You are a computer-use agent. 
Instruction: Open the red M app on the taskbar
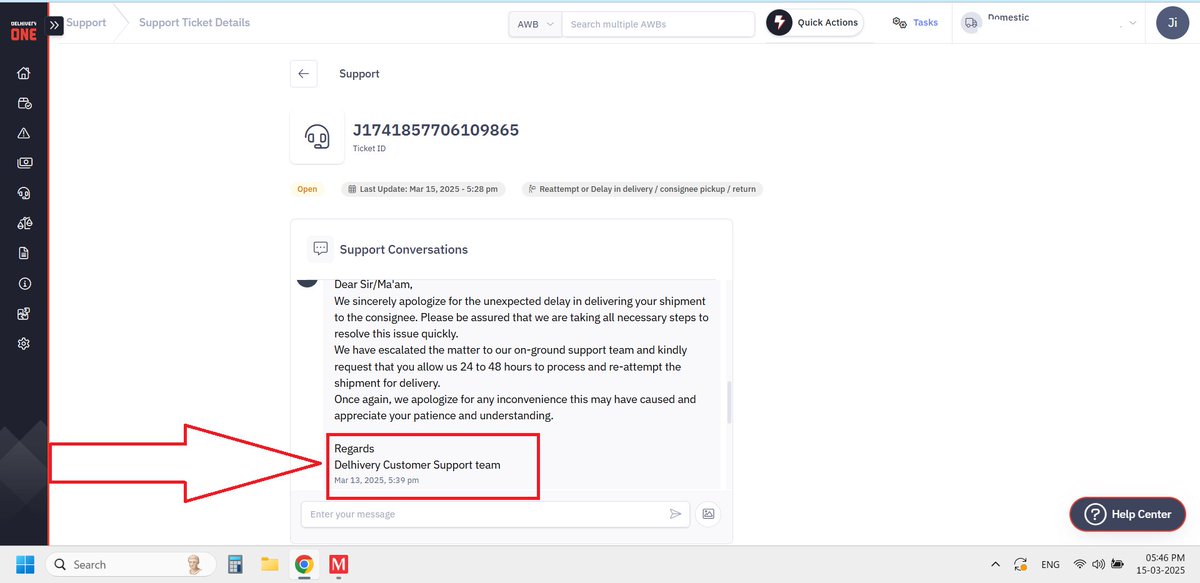pos(338,565)
